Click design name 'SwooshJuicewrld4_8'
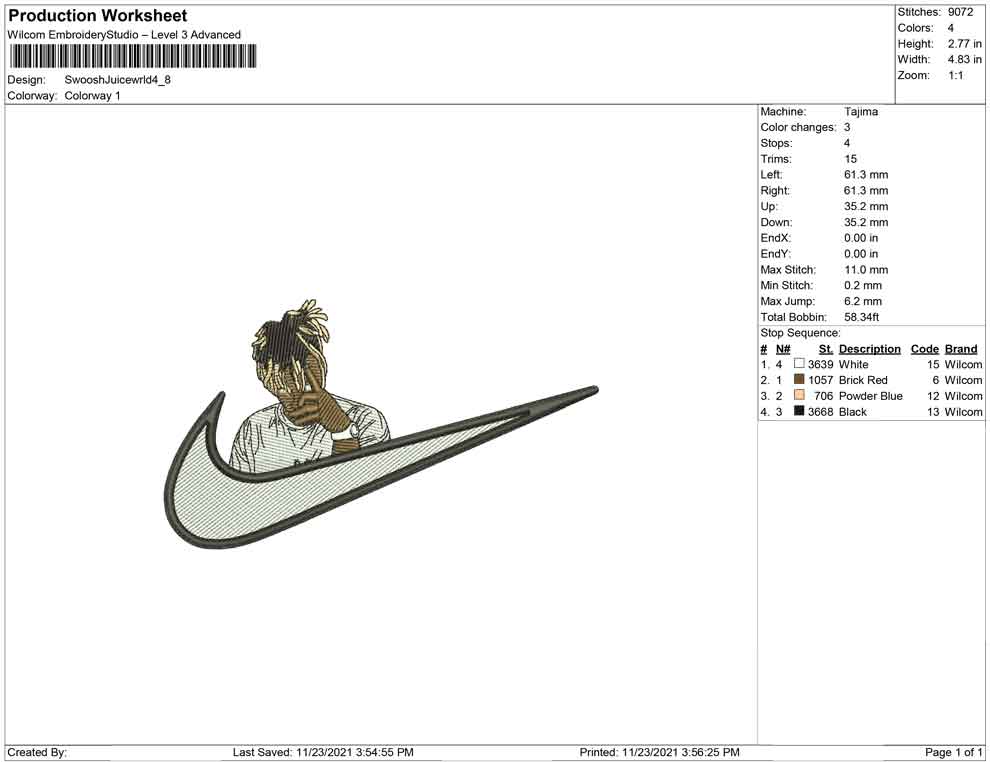Screen dimensions: 990x762 [117, 80]
